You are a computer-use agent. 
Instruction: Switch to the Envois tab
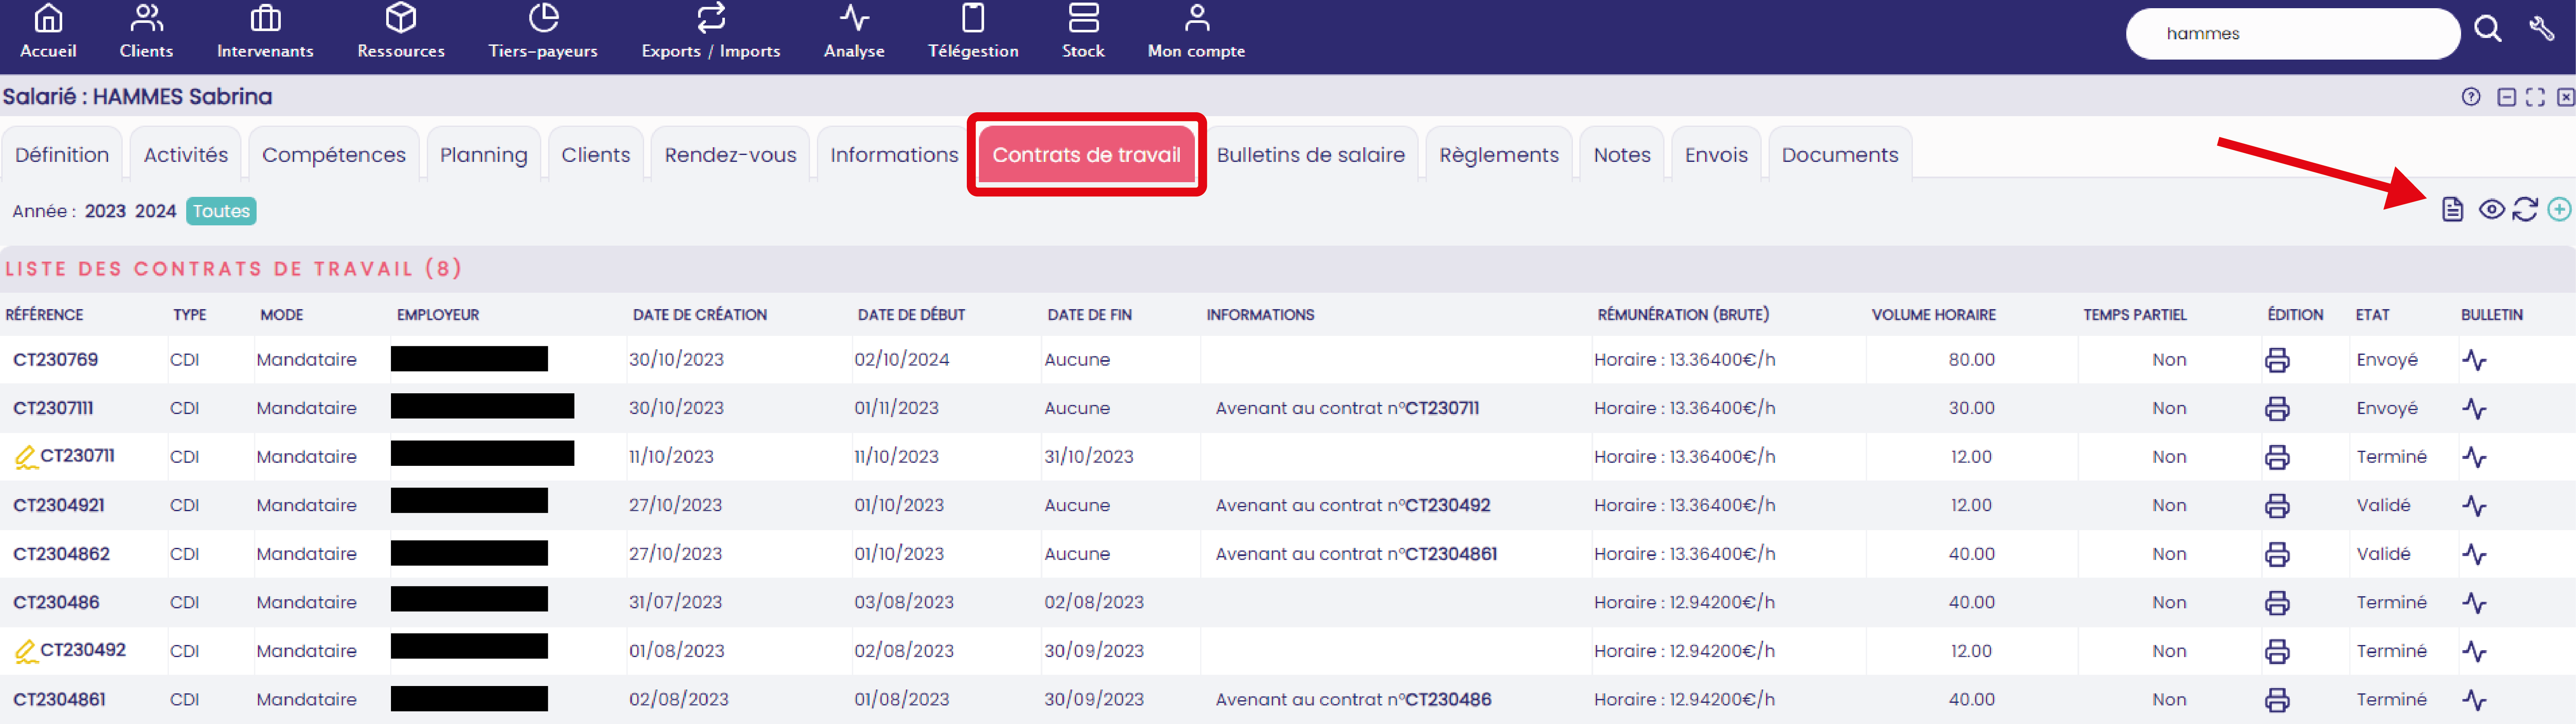coord(1716,154)
